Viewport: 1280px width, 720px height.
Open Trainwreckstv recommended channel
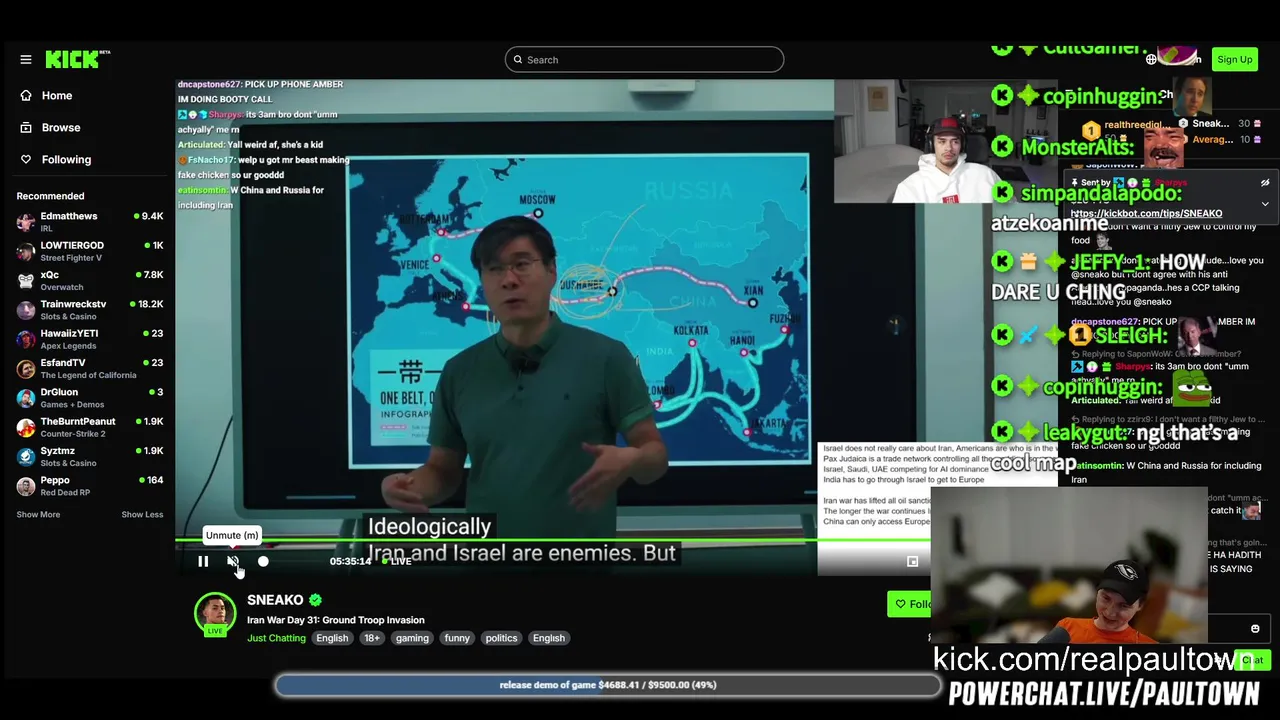coord(89,310)
